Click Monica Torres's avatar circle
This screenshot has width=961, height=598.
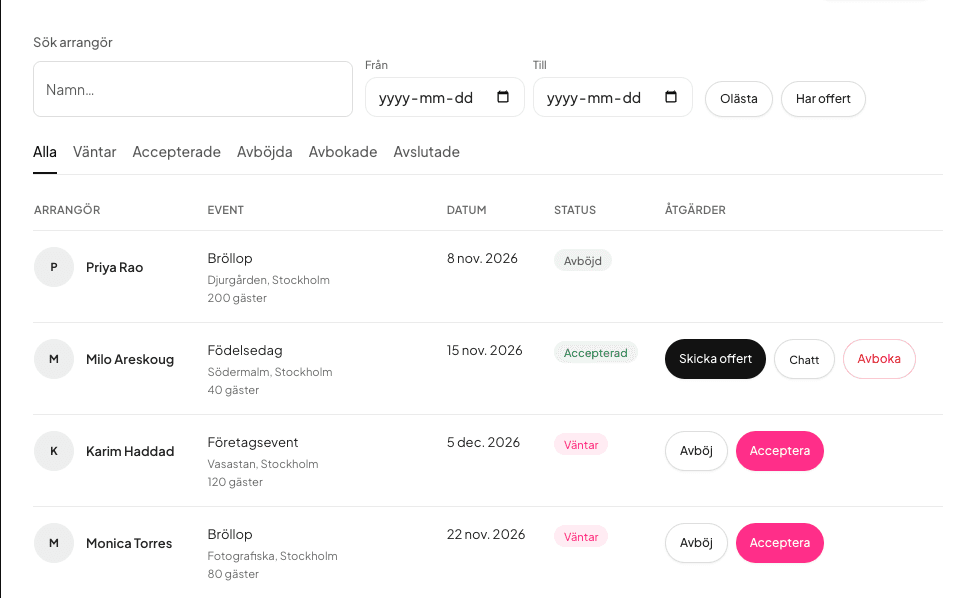point(54,543)
